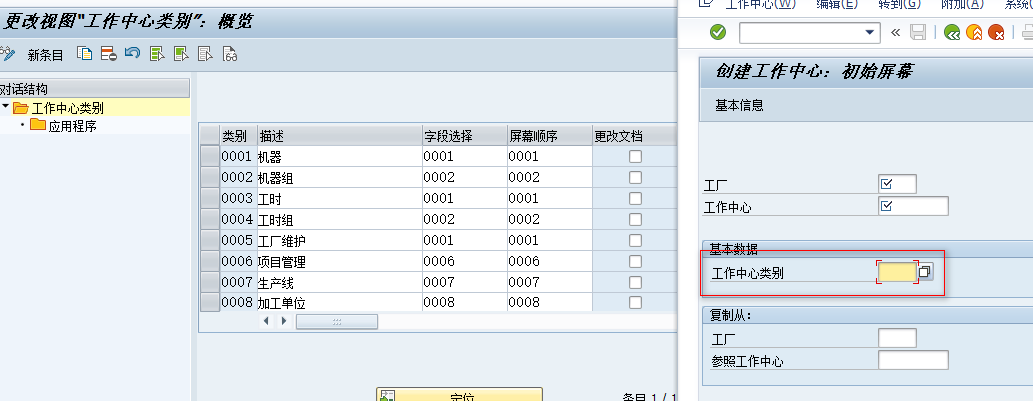
Task: Click the green checkmark Enter icon
Action: 718,32
